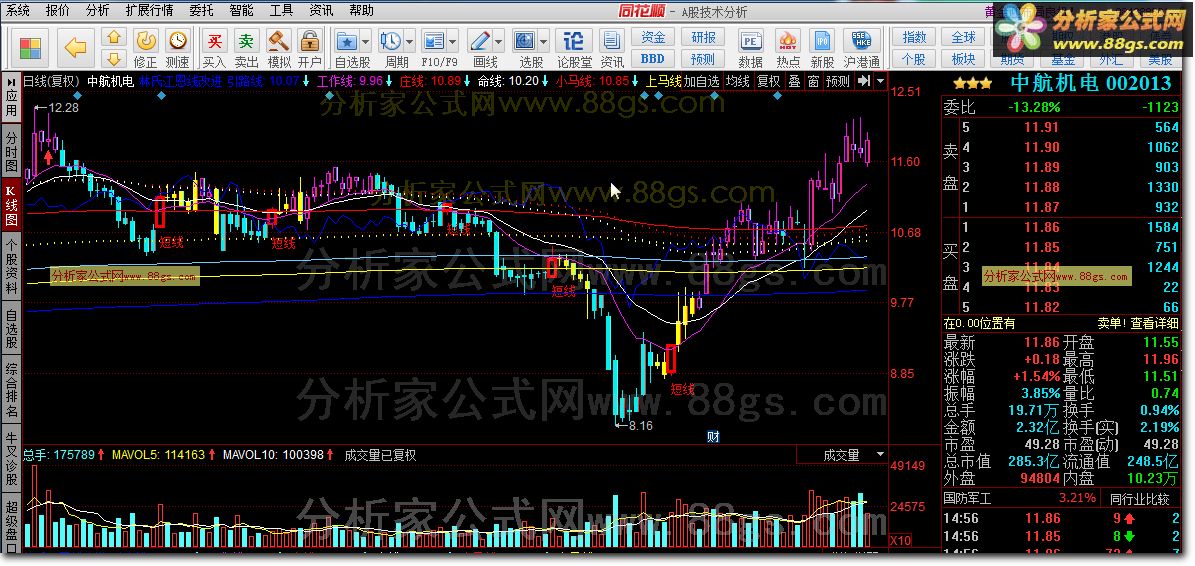Open the 自选股 star folder icon
This screenshot has height=566, width=1195.
348,40
